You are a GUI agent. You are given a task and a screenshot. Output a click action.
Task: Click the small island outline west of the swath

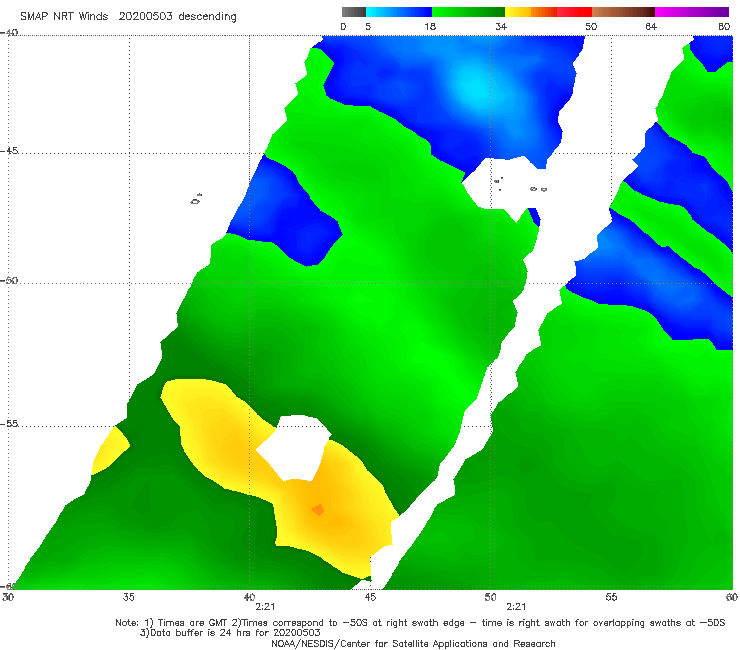(196, 199)
